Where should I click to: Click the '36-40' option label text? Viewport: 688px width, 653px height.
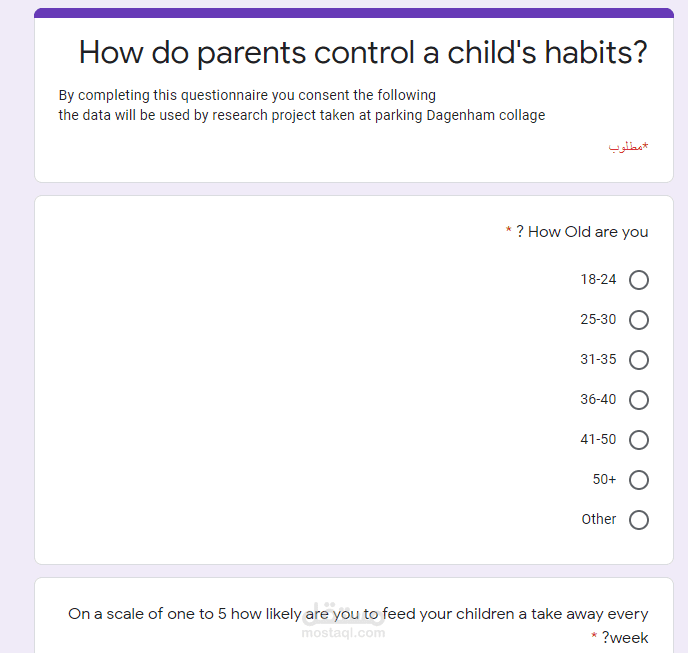coord(598,400)
